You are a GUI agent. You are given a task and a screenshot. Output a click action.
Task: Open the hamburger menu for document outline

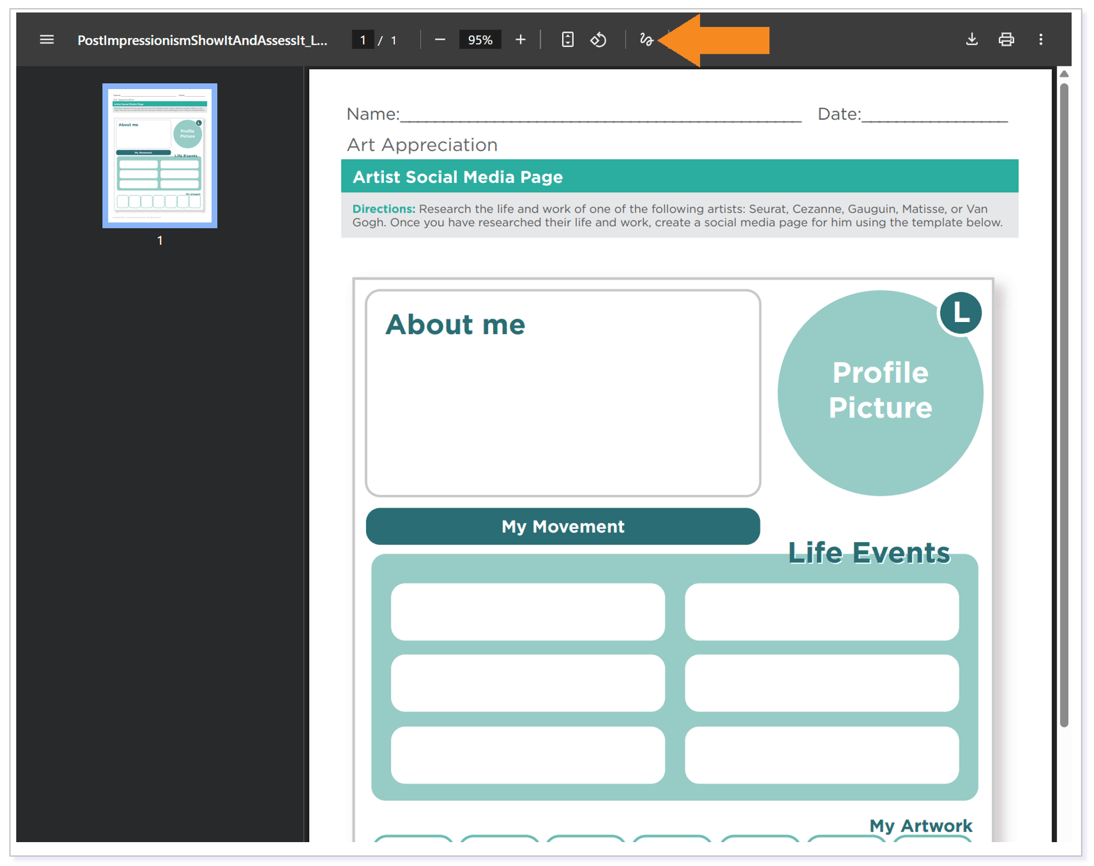46,39
